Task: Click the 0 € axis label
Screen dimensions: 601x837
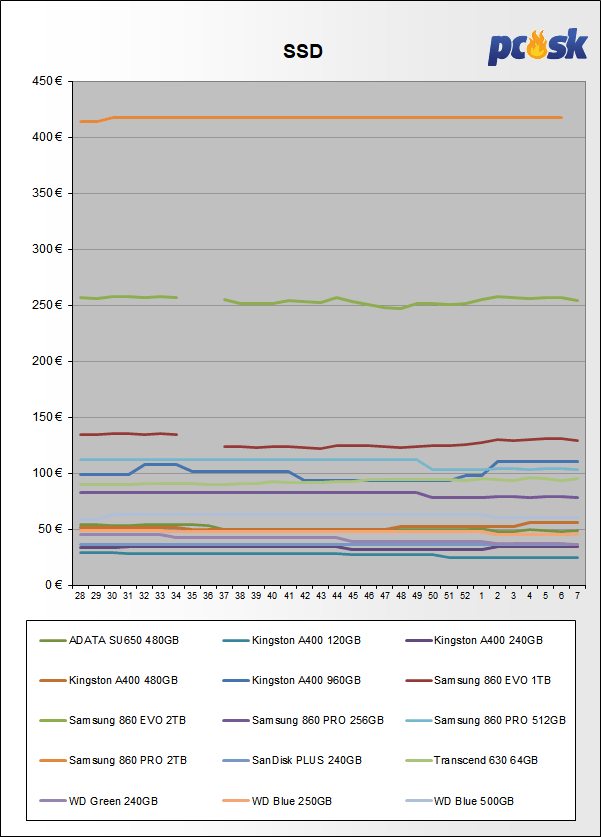Action: coord(53,585)
